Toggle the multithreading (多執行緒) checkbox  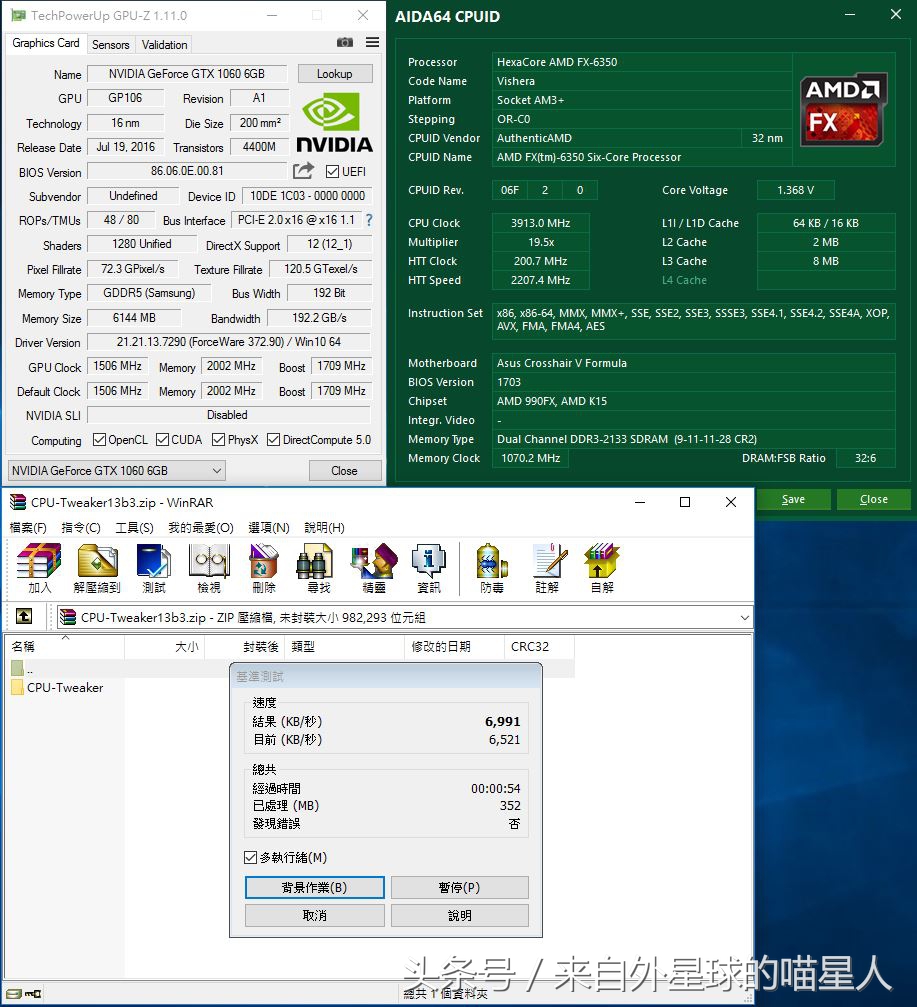pyautogui.click(x=250, y=857)
